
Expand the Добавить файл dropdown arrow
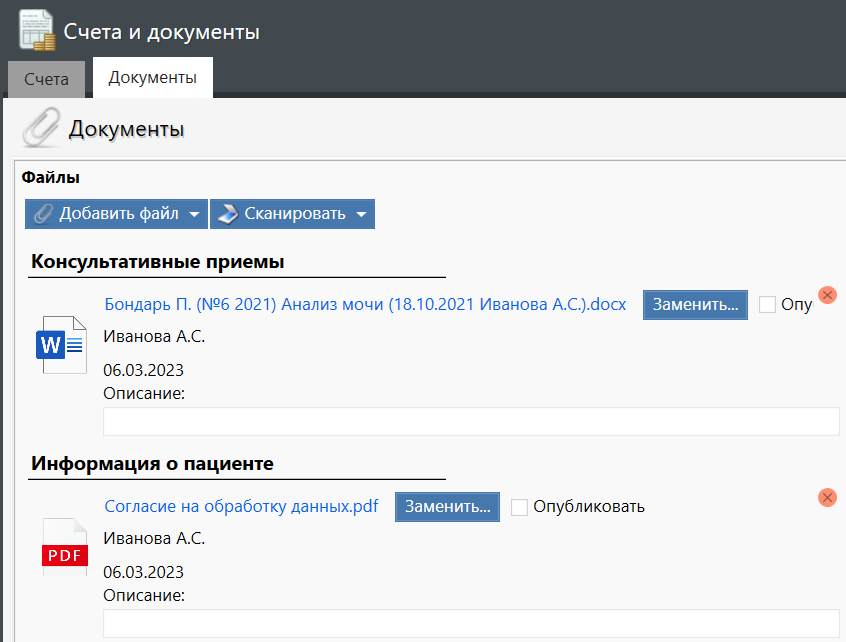194,214
